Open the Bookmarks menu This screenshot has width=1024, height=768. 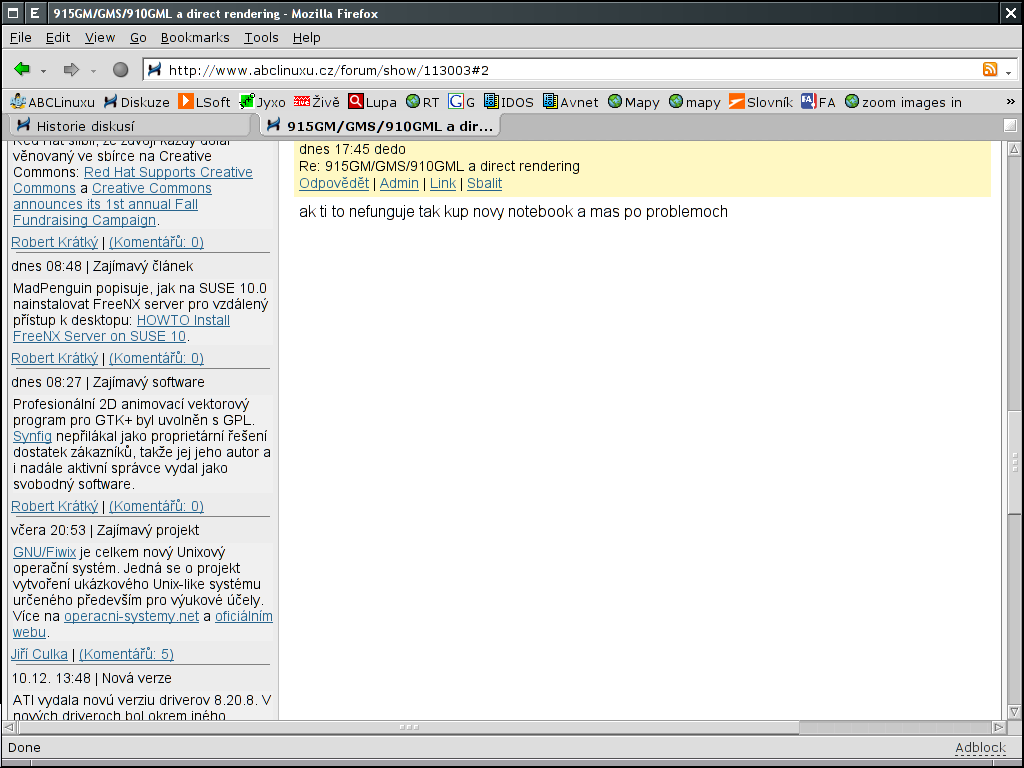[194, 37]
